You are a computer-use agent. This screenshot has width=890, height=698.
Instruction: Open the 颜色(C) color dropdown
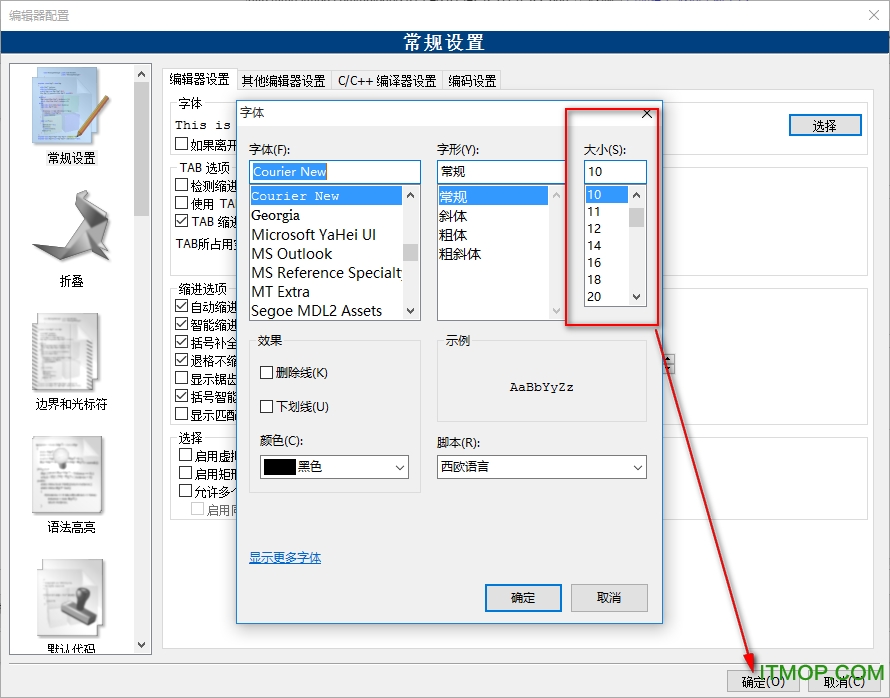pos(334,467)
